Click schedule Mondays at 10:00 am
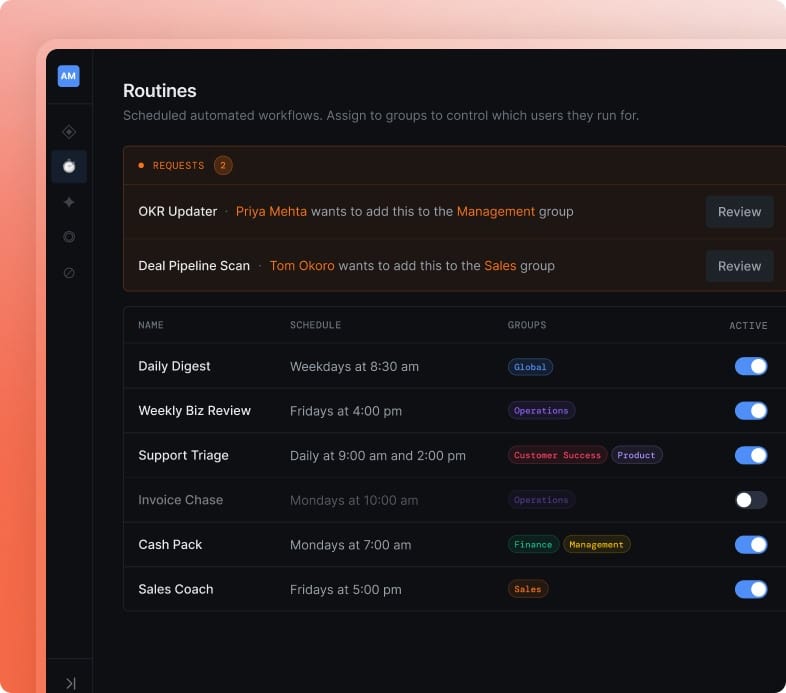 (x=354, y=500)
